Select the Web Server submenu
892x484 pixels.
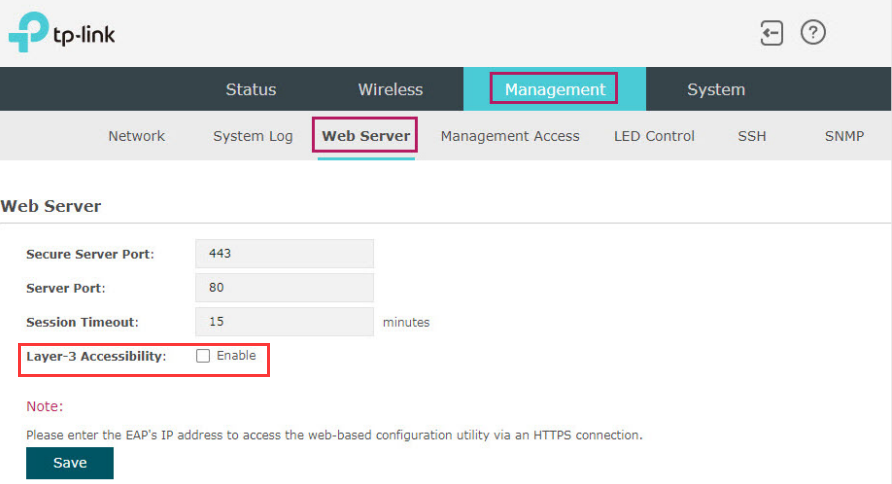pyautogui.click(x=366, y=136)
